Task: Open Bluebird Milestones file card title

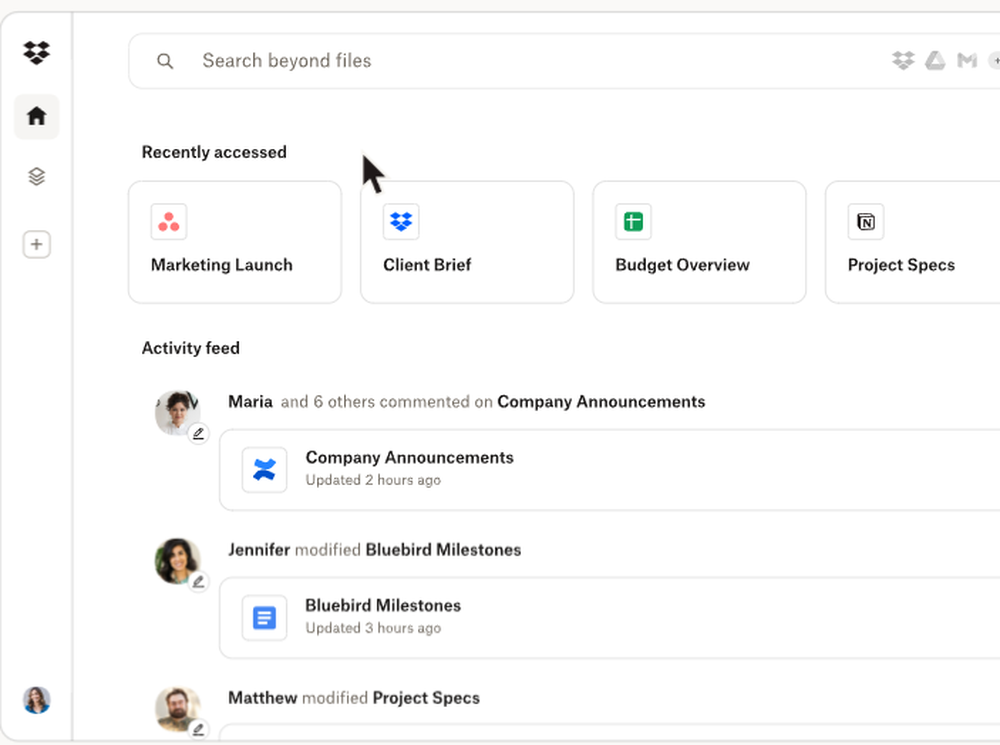Action: [383, 606]
